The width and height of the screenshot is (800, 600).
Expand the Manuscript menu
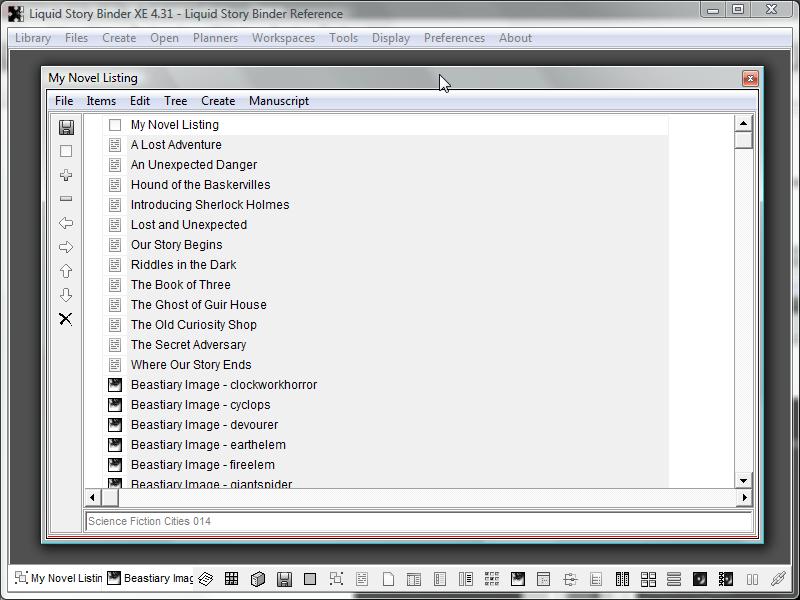click(x=278, y=101)
